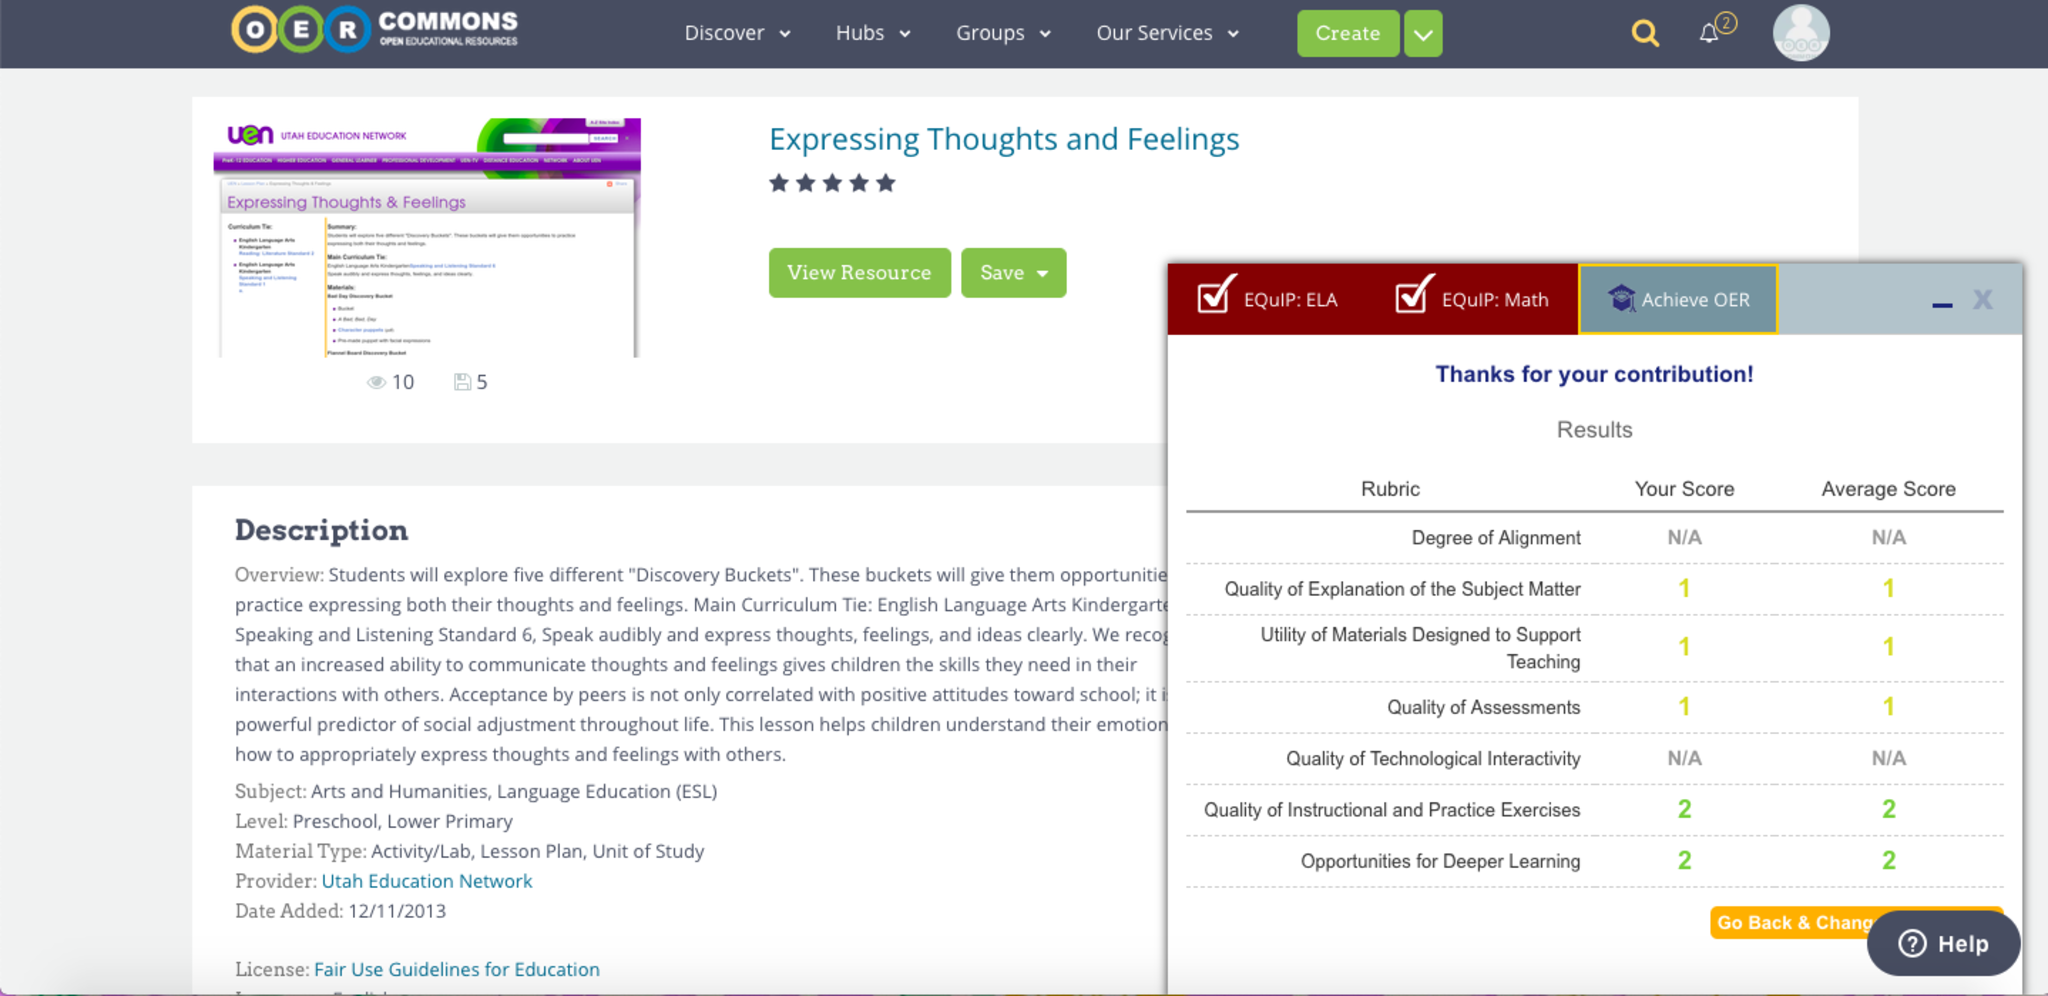Expand the Discover dropdown menu
The image size is (2048, 996).
pos(737,33)
